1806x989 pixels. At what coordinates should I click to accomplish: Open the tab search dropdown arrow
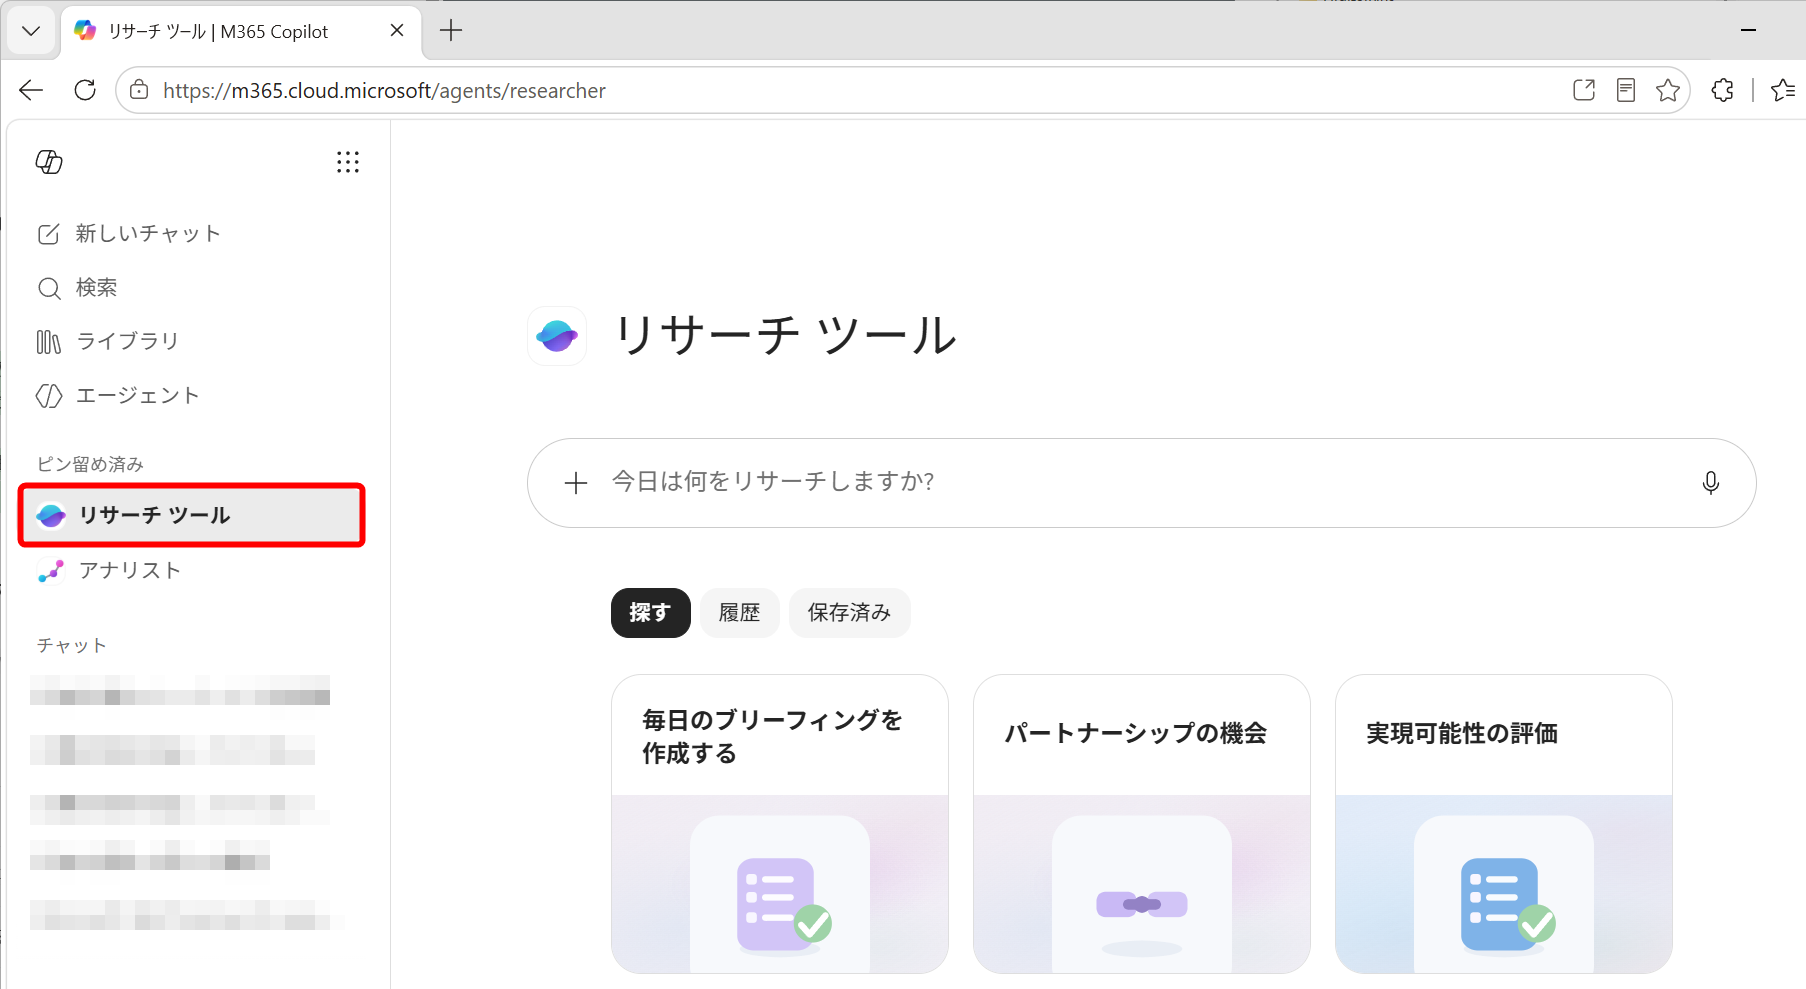click(31, 31)
